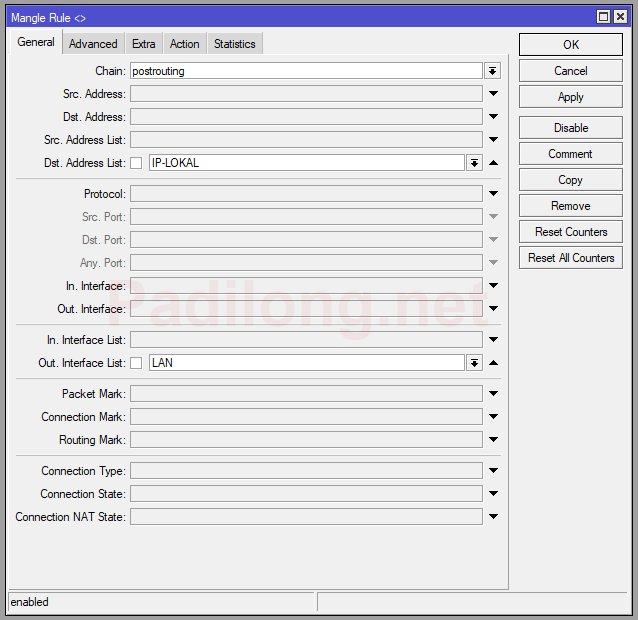Open the Statistics tab
This screenshot has height=620, width=638.
click(x=234, y=44)
